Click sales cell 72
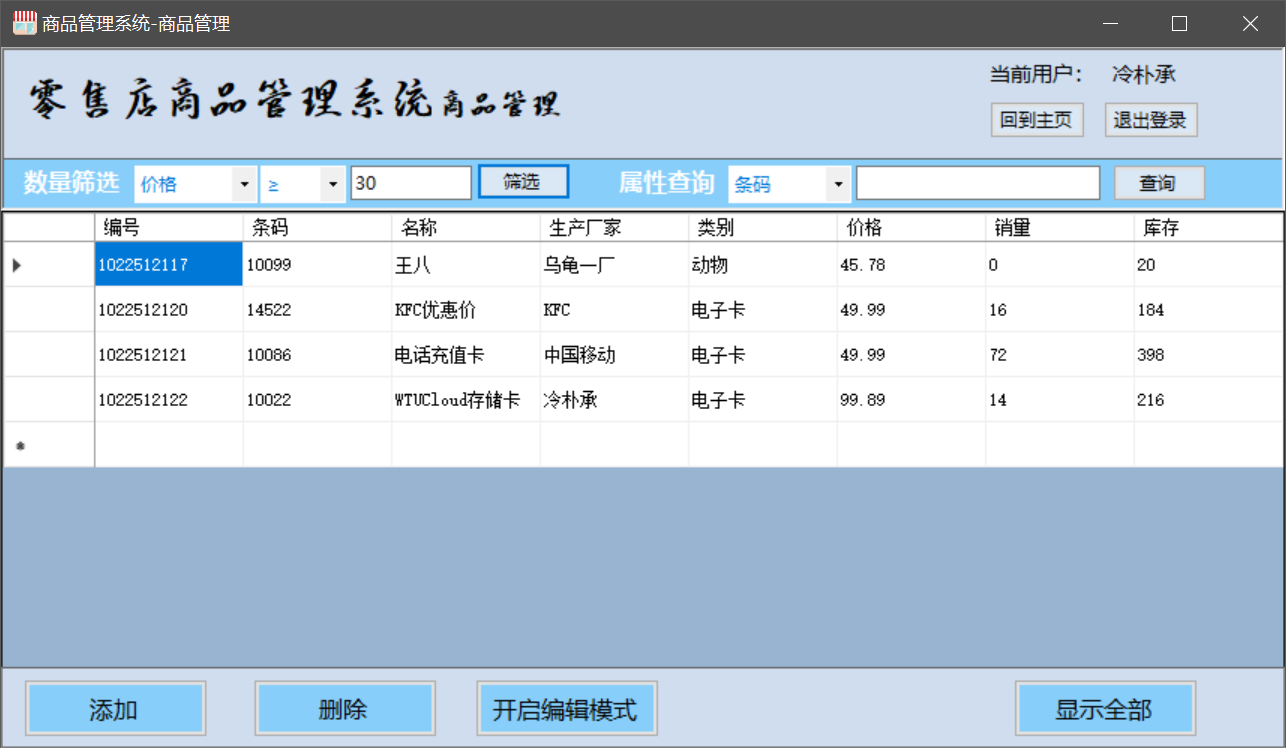The height and width of the screenshot is (748, 1286). (x=1060, y=355)
